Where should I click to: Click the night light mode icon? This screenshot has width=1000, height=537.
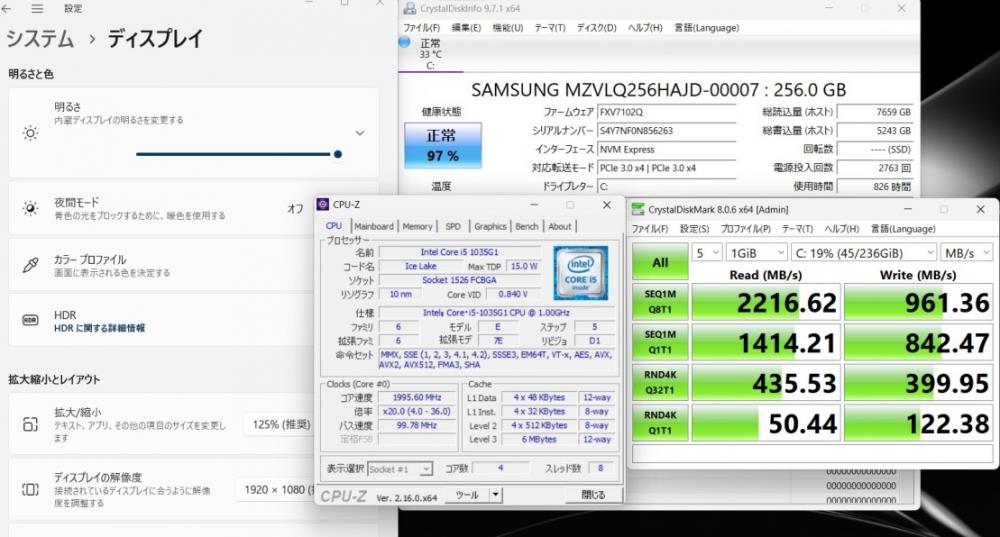coord(30,208)
